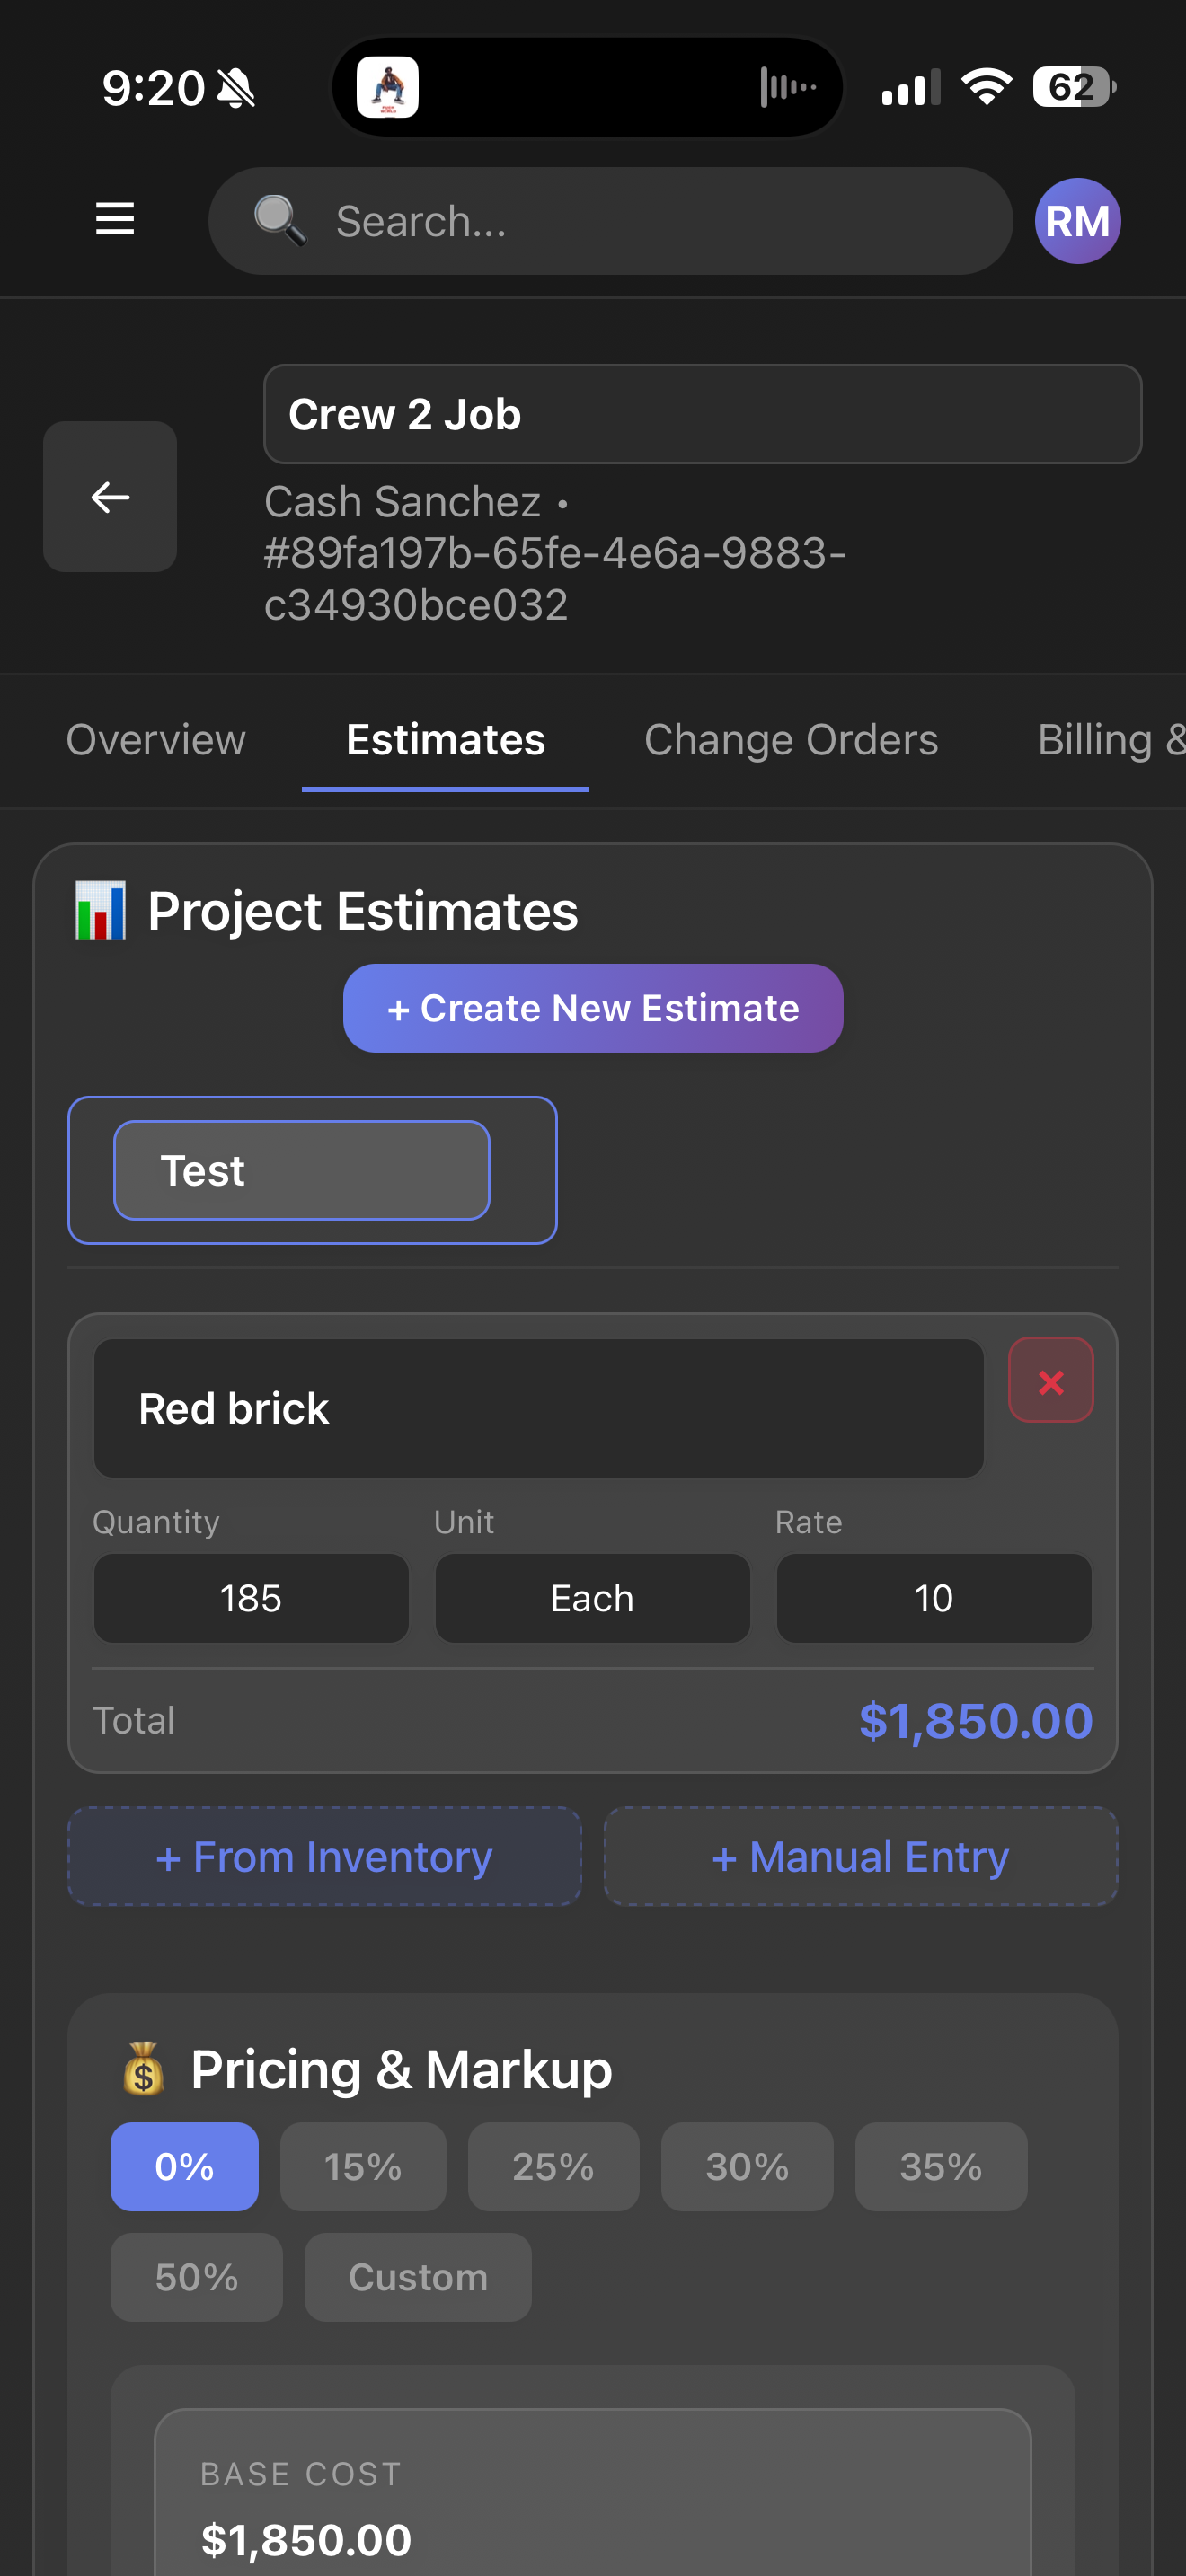Open Custom markup entry

coord(417,2277)
